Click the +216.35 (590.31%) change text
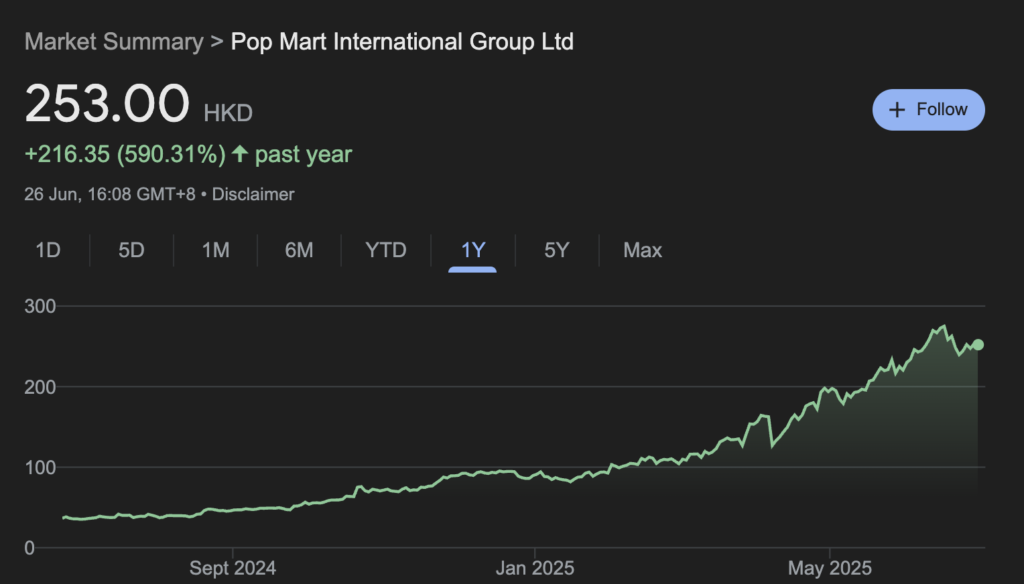1024x584 pixels. (125, 155)
